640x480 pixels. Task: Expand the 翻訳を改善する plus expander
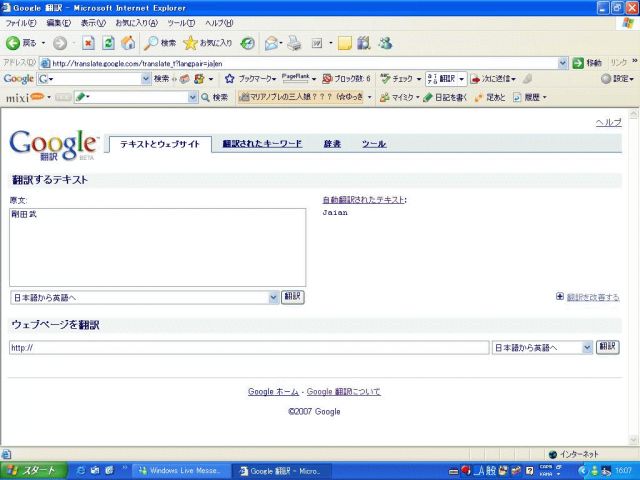(x=560, y=296)
